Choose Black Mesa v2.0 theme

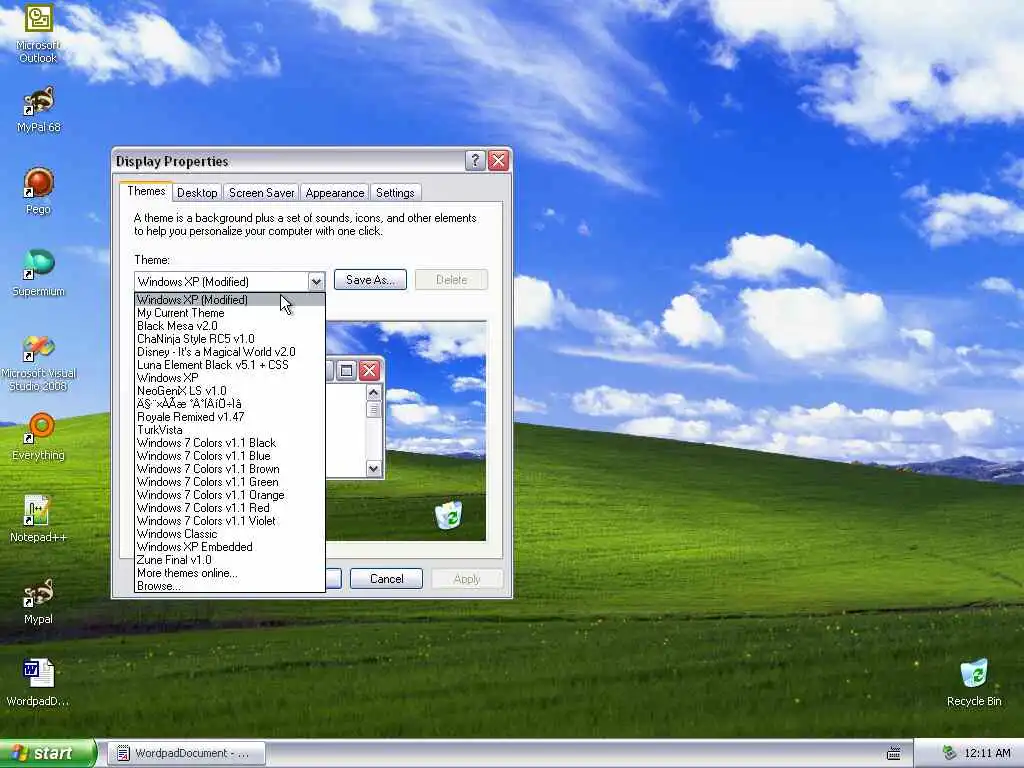pos(229,326)
